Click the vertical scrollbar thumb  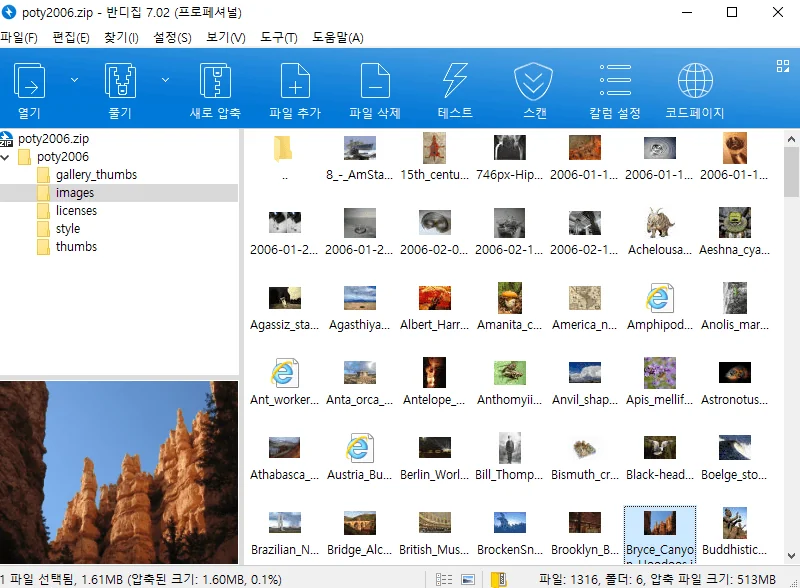791,172
